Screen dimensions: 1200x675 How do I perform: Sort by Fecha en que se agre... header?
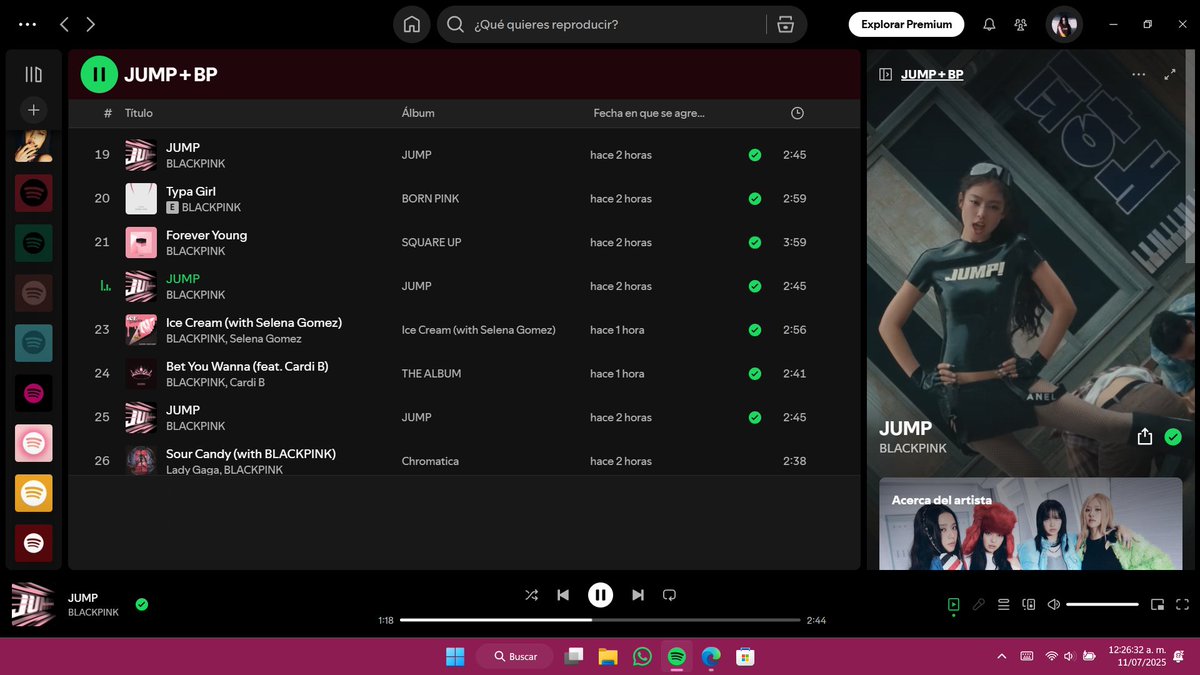pyautogui.click(x=649, y=113)
